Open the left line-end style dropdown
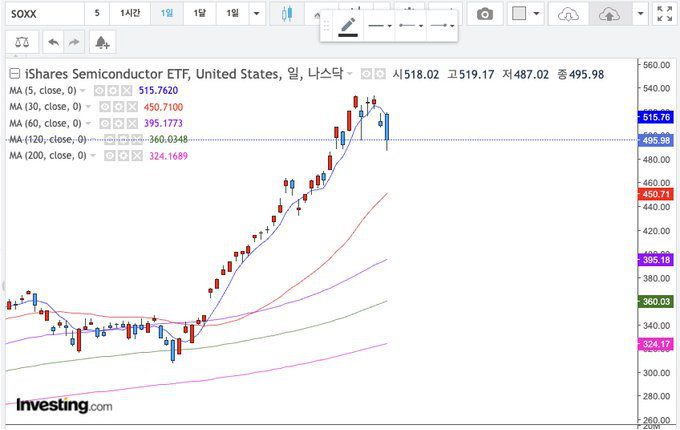 coord(411,26)
